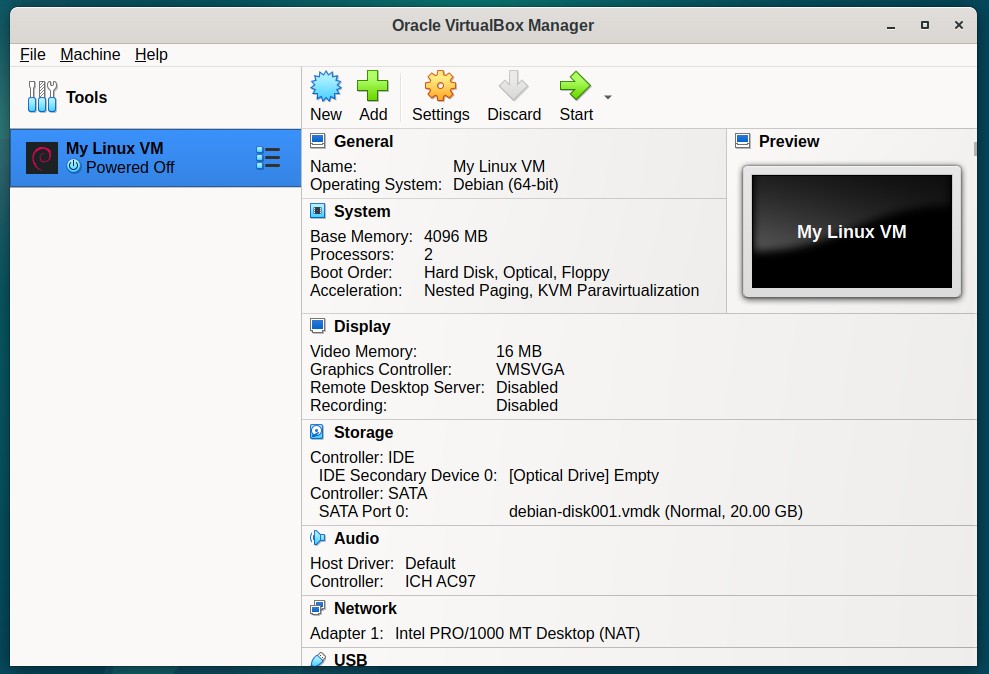Click the Operating System value Debian (64-bit)

(x=505, y=185)
